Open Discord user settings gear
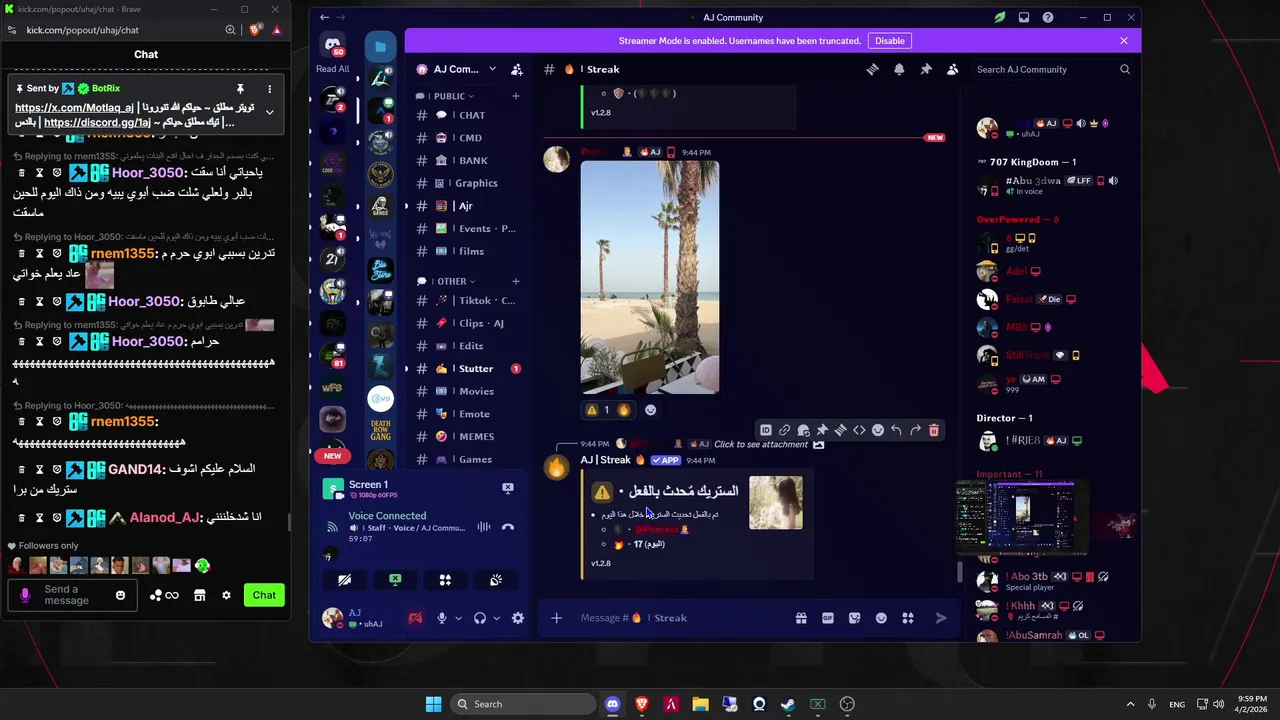Viewport: 1280px width, 720px height. (518, 618)
